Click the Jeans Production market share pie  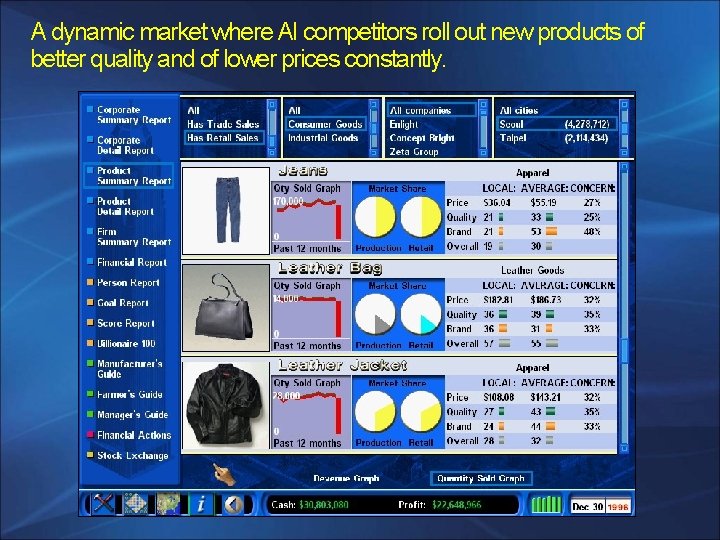tap(375, 217)
